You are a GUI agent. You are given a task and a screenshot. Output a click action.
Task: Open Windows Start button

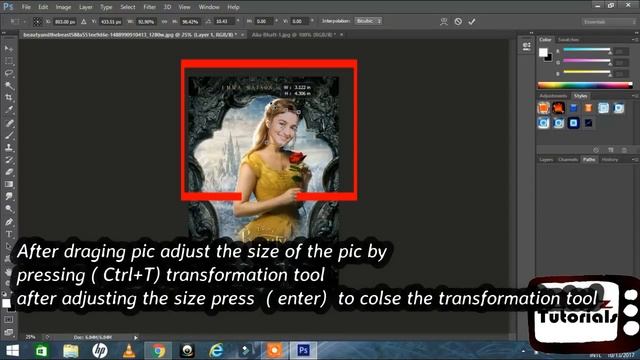pyautogui.click(x=12, y=351)
